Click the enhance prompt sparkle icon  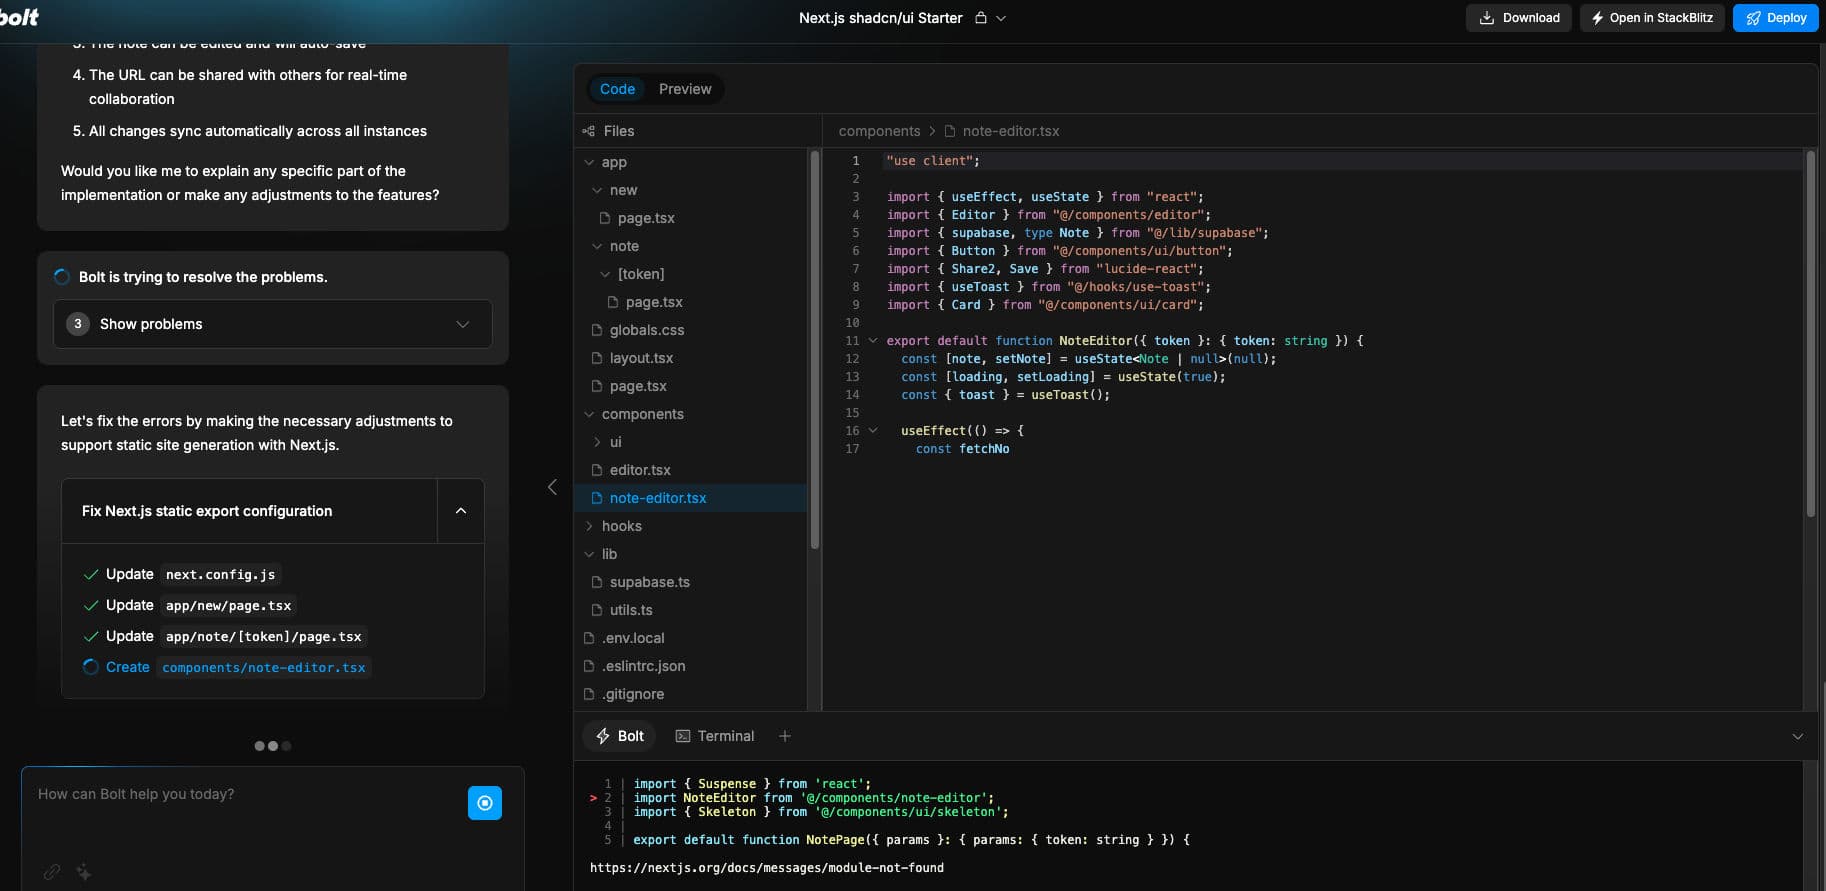point(84,872)
